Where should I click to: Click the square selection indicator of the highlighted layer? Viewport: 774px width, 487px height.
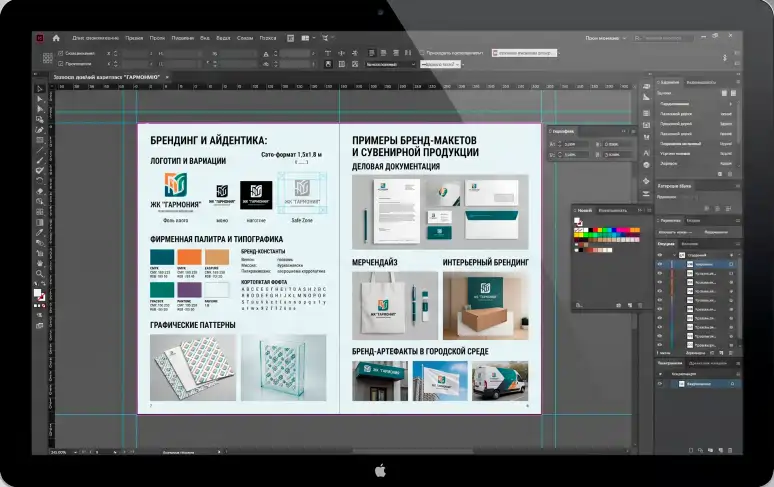coord(731,264)
